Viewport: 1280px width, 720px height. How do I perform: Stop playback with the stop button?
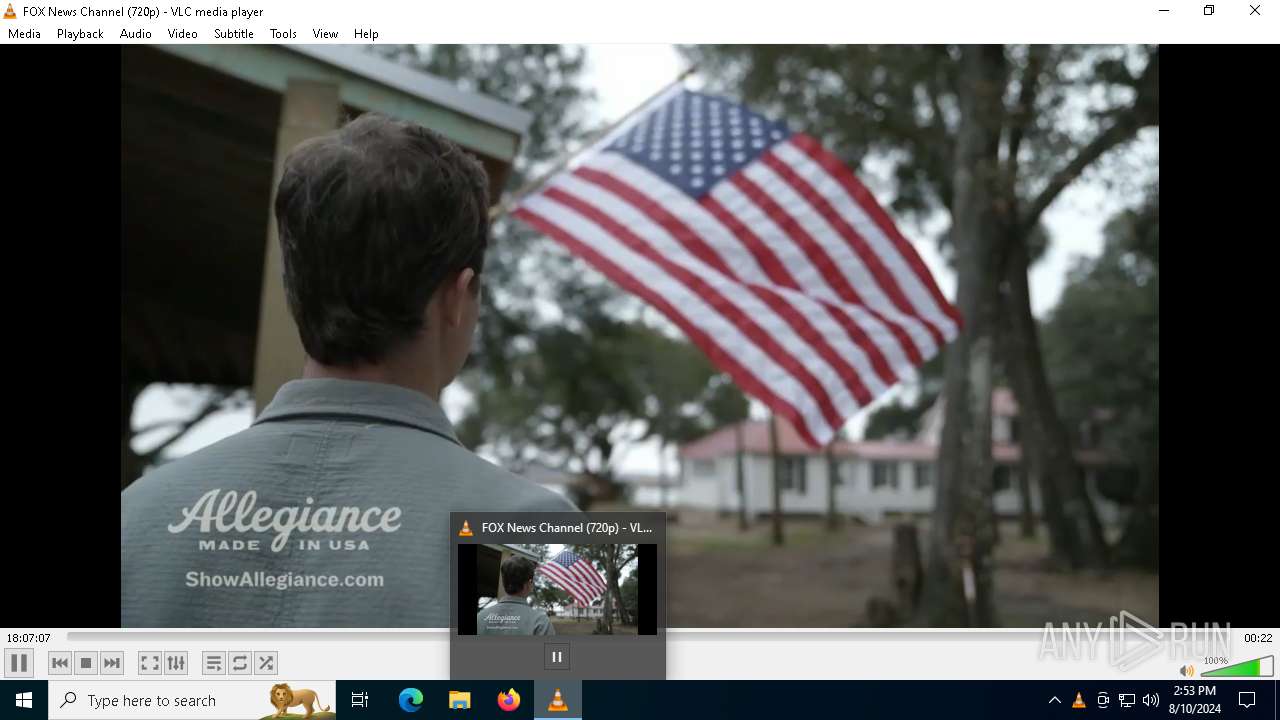click(x=86, y=663)
